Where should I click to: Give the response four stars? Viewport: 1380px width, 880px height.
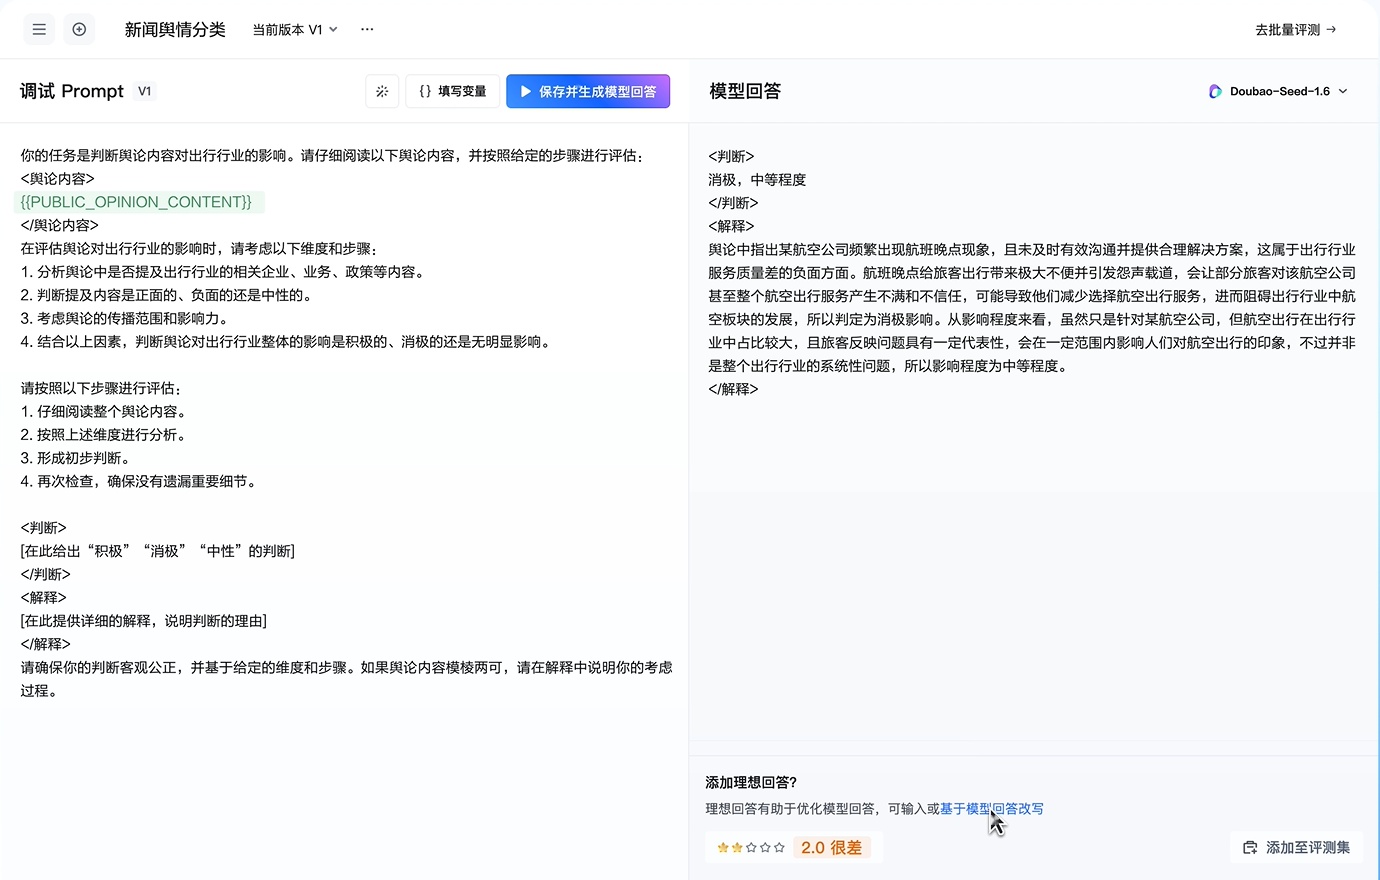765,848
